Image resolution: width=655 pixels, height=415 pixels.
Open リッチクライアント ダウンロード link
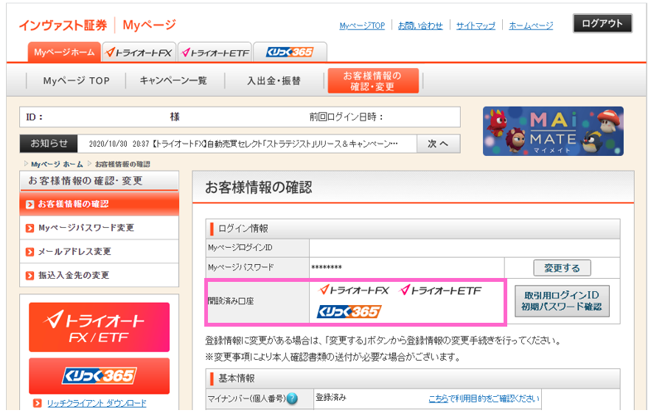tap(96, 403)
